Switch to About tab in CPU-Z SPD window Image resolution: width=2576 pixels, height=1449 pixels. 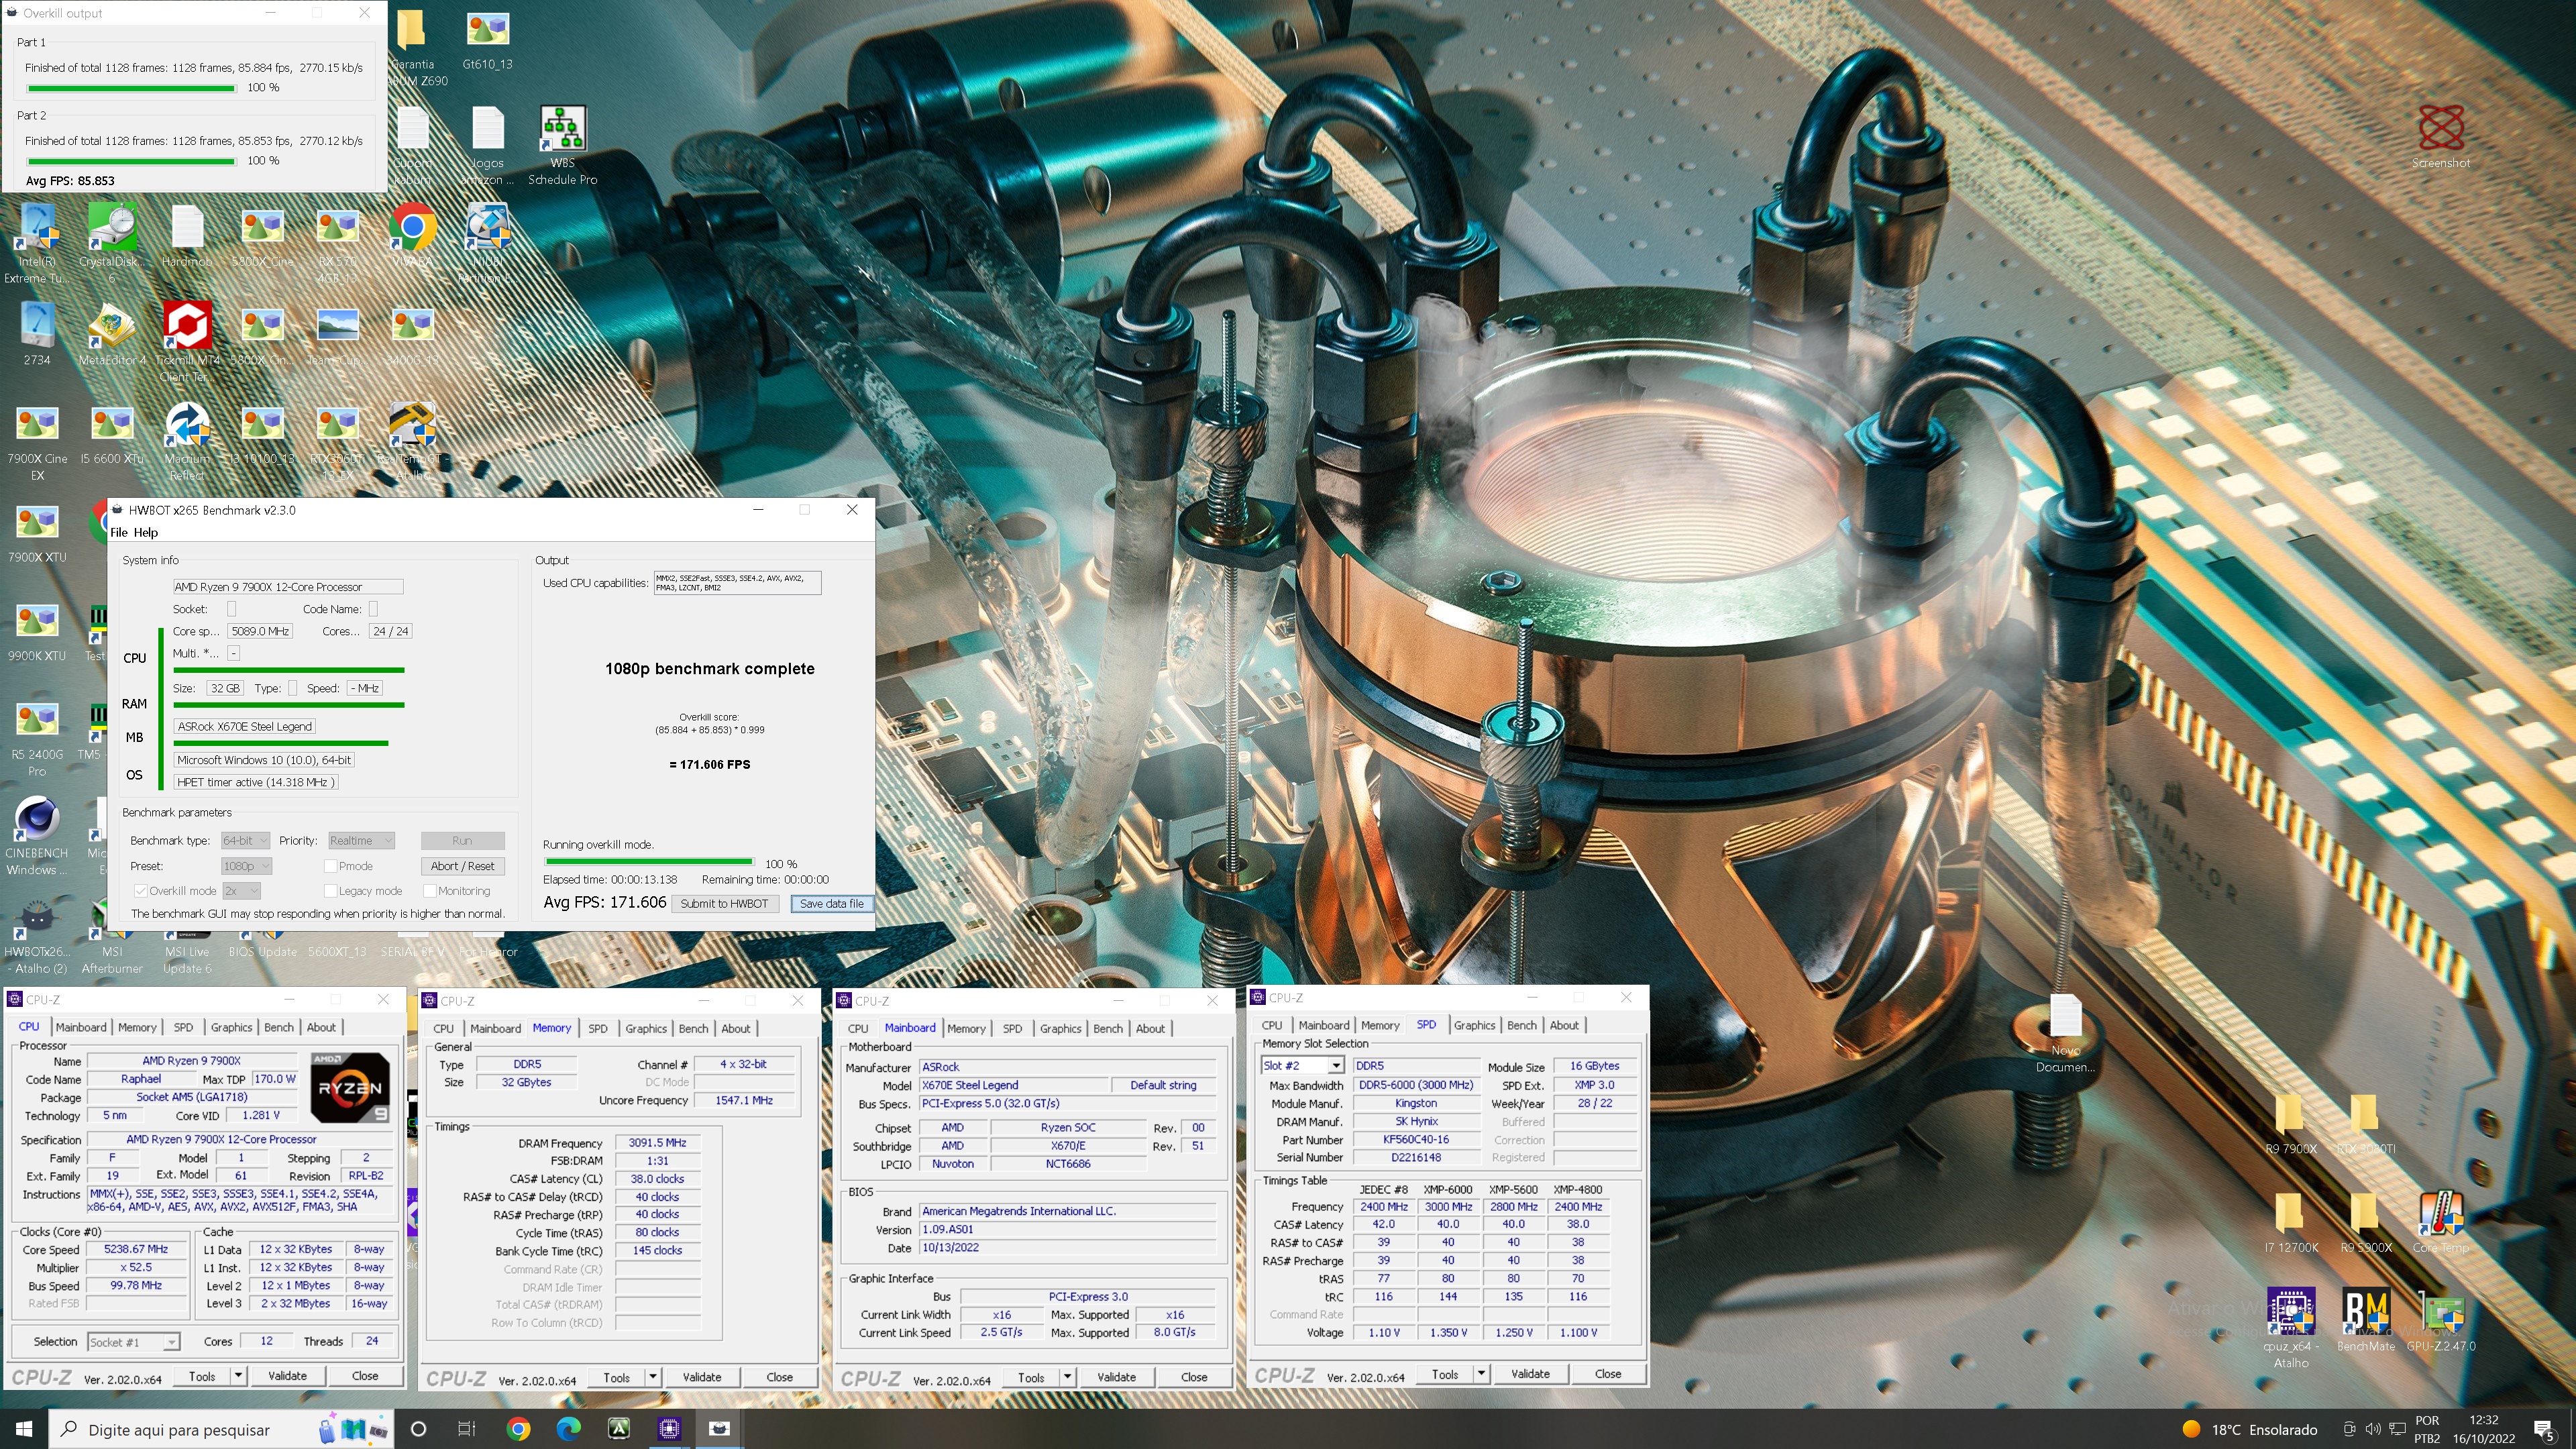click(1564, 1025)
